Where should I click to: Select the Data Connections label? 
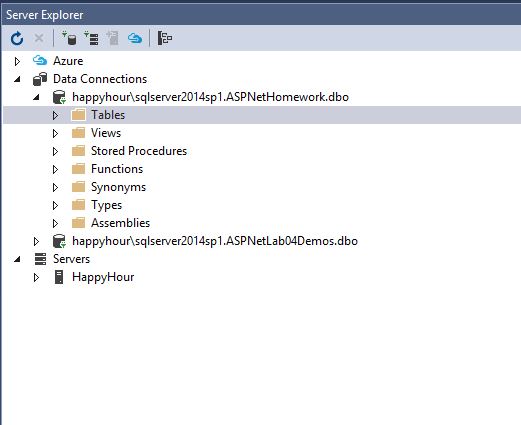(x=100, y=79)
